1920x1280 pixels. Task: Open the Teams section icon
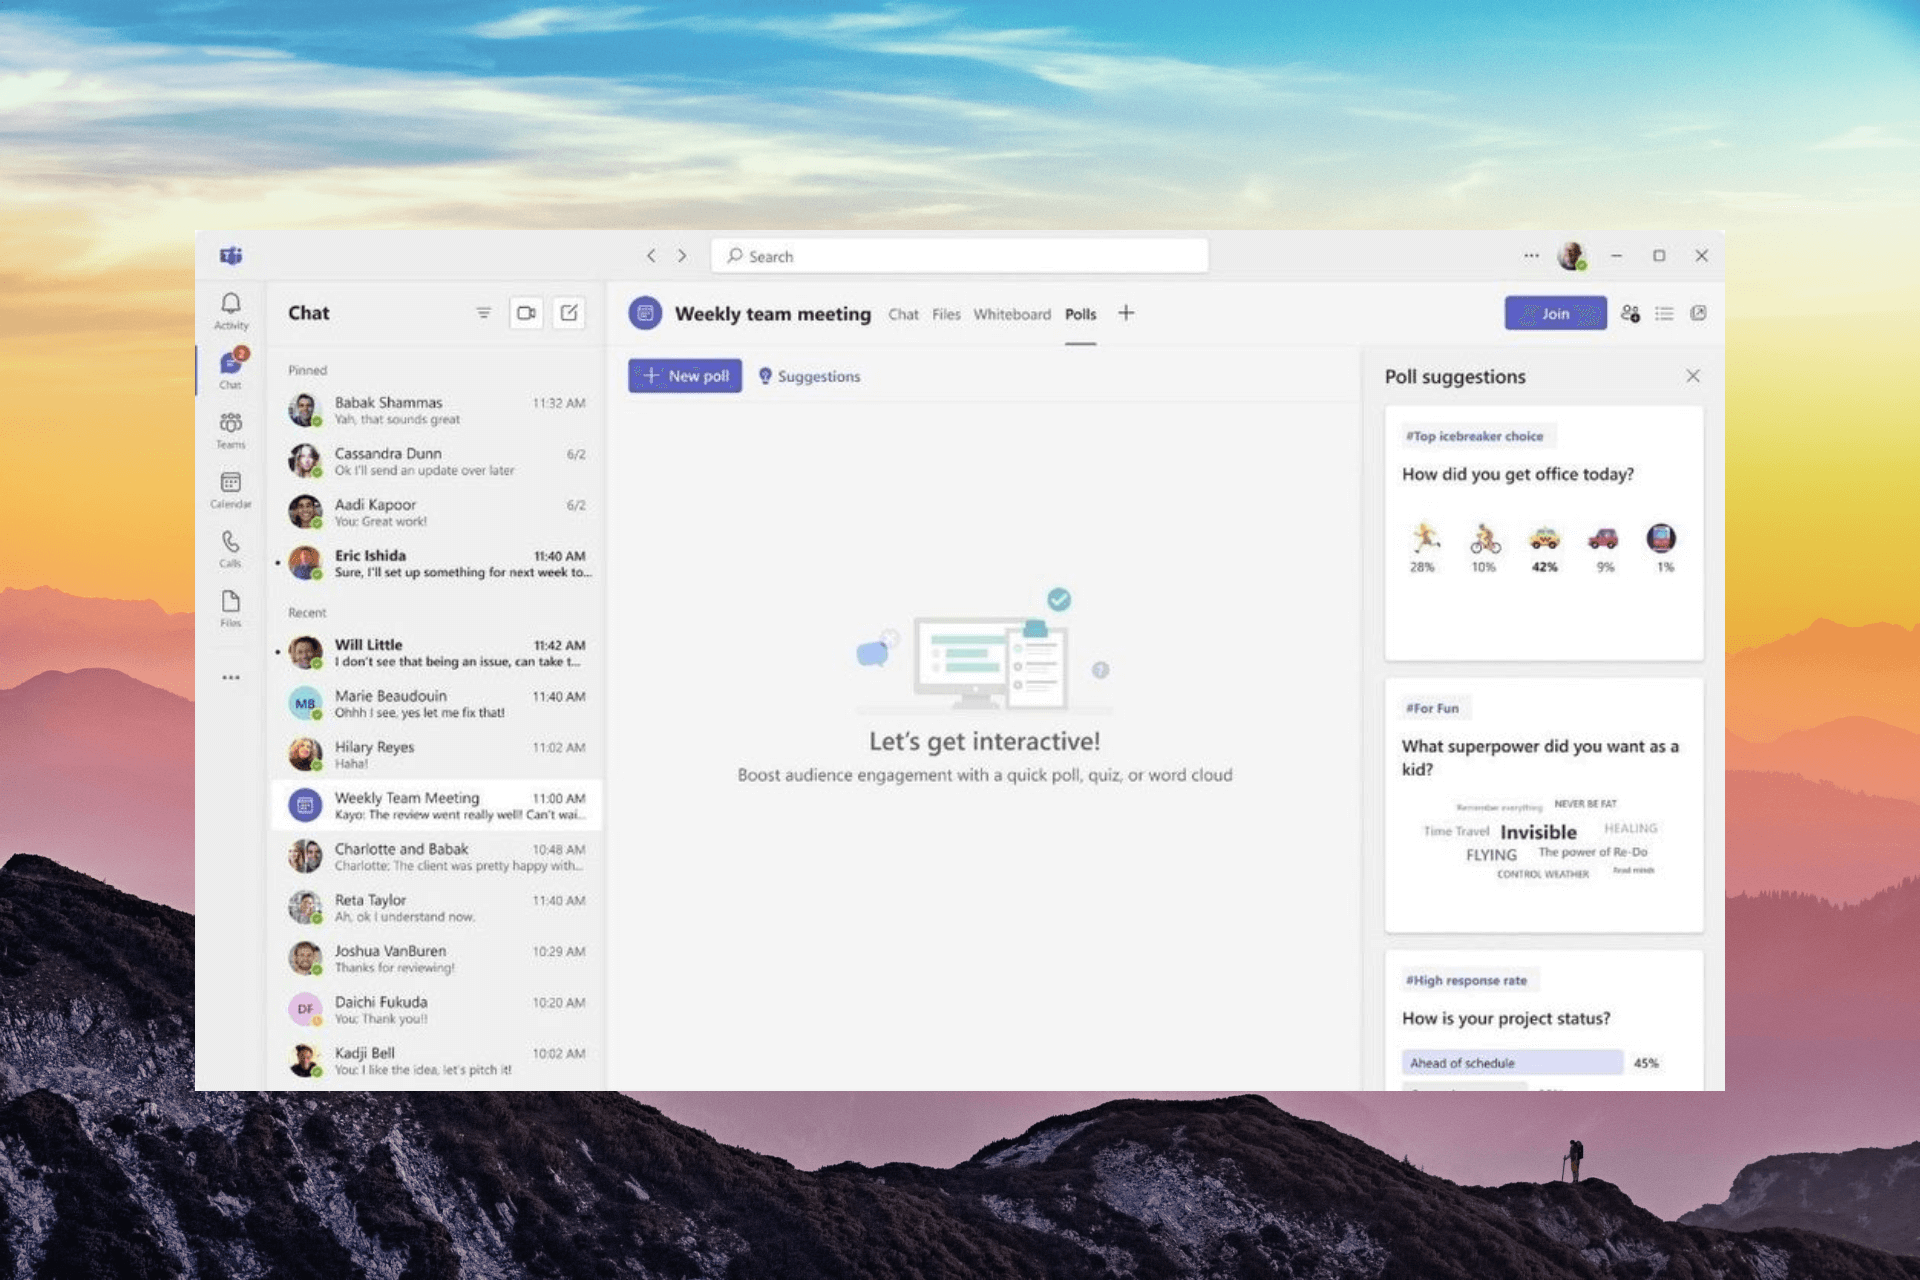click(x=231, y=430)
